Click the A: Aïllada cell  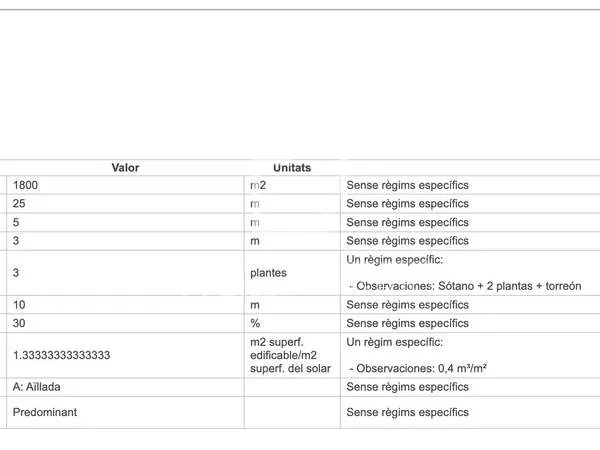click(125, 387)
